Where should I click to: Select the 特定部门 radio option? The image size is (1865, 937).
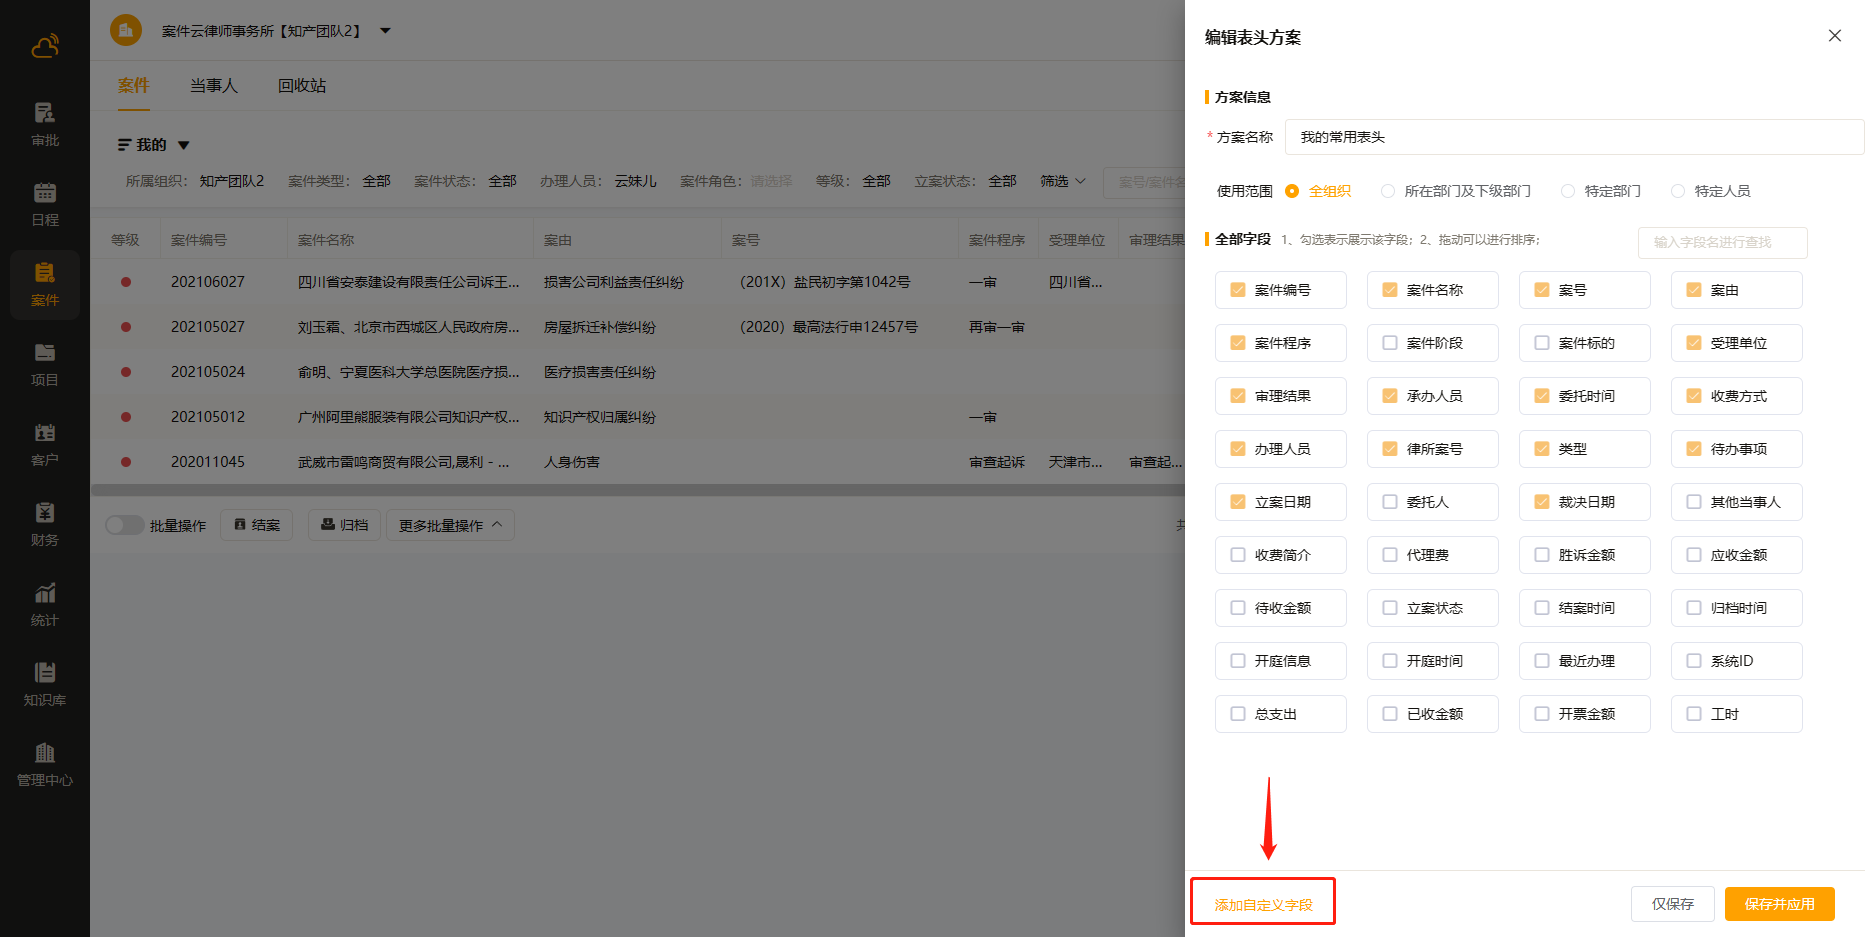tap(1568, 191)
